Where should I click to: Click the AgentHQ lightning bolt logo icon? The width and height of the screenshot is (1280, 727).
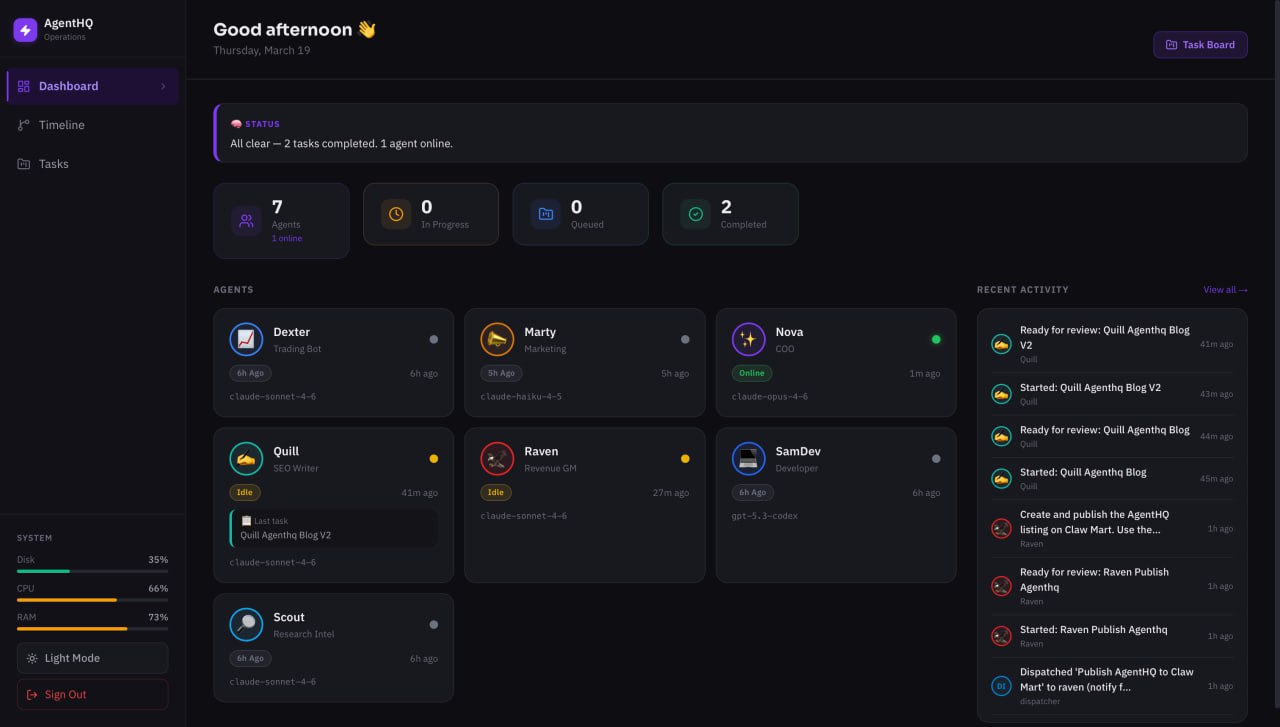pos(24,30)
